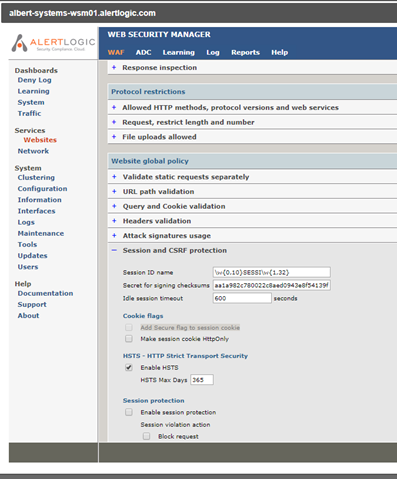
Task: Expand Headers validation section
Action: pos(114,221)
